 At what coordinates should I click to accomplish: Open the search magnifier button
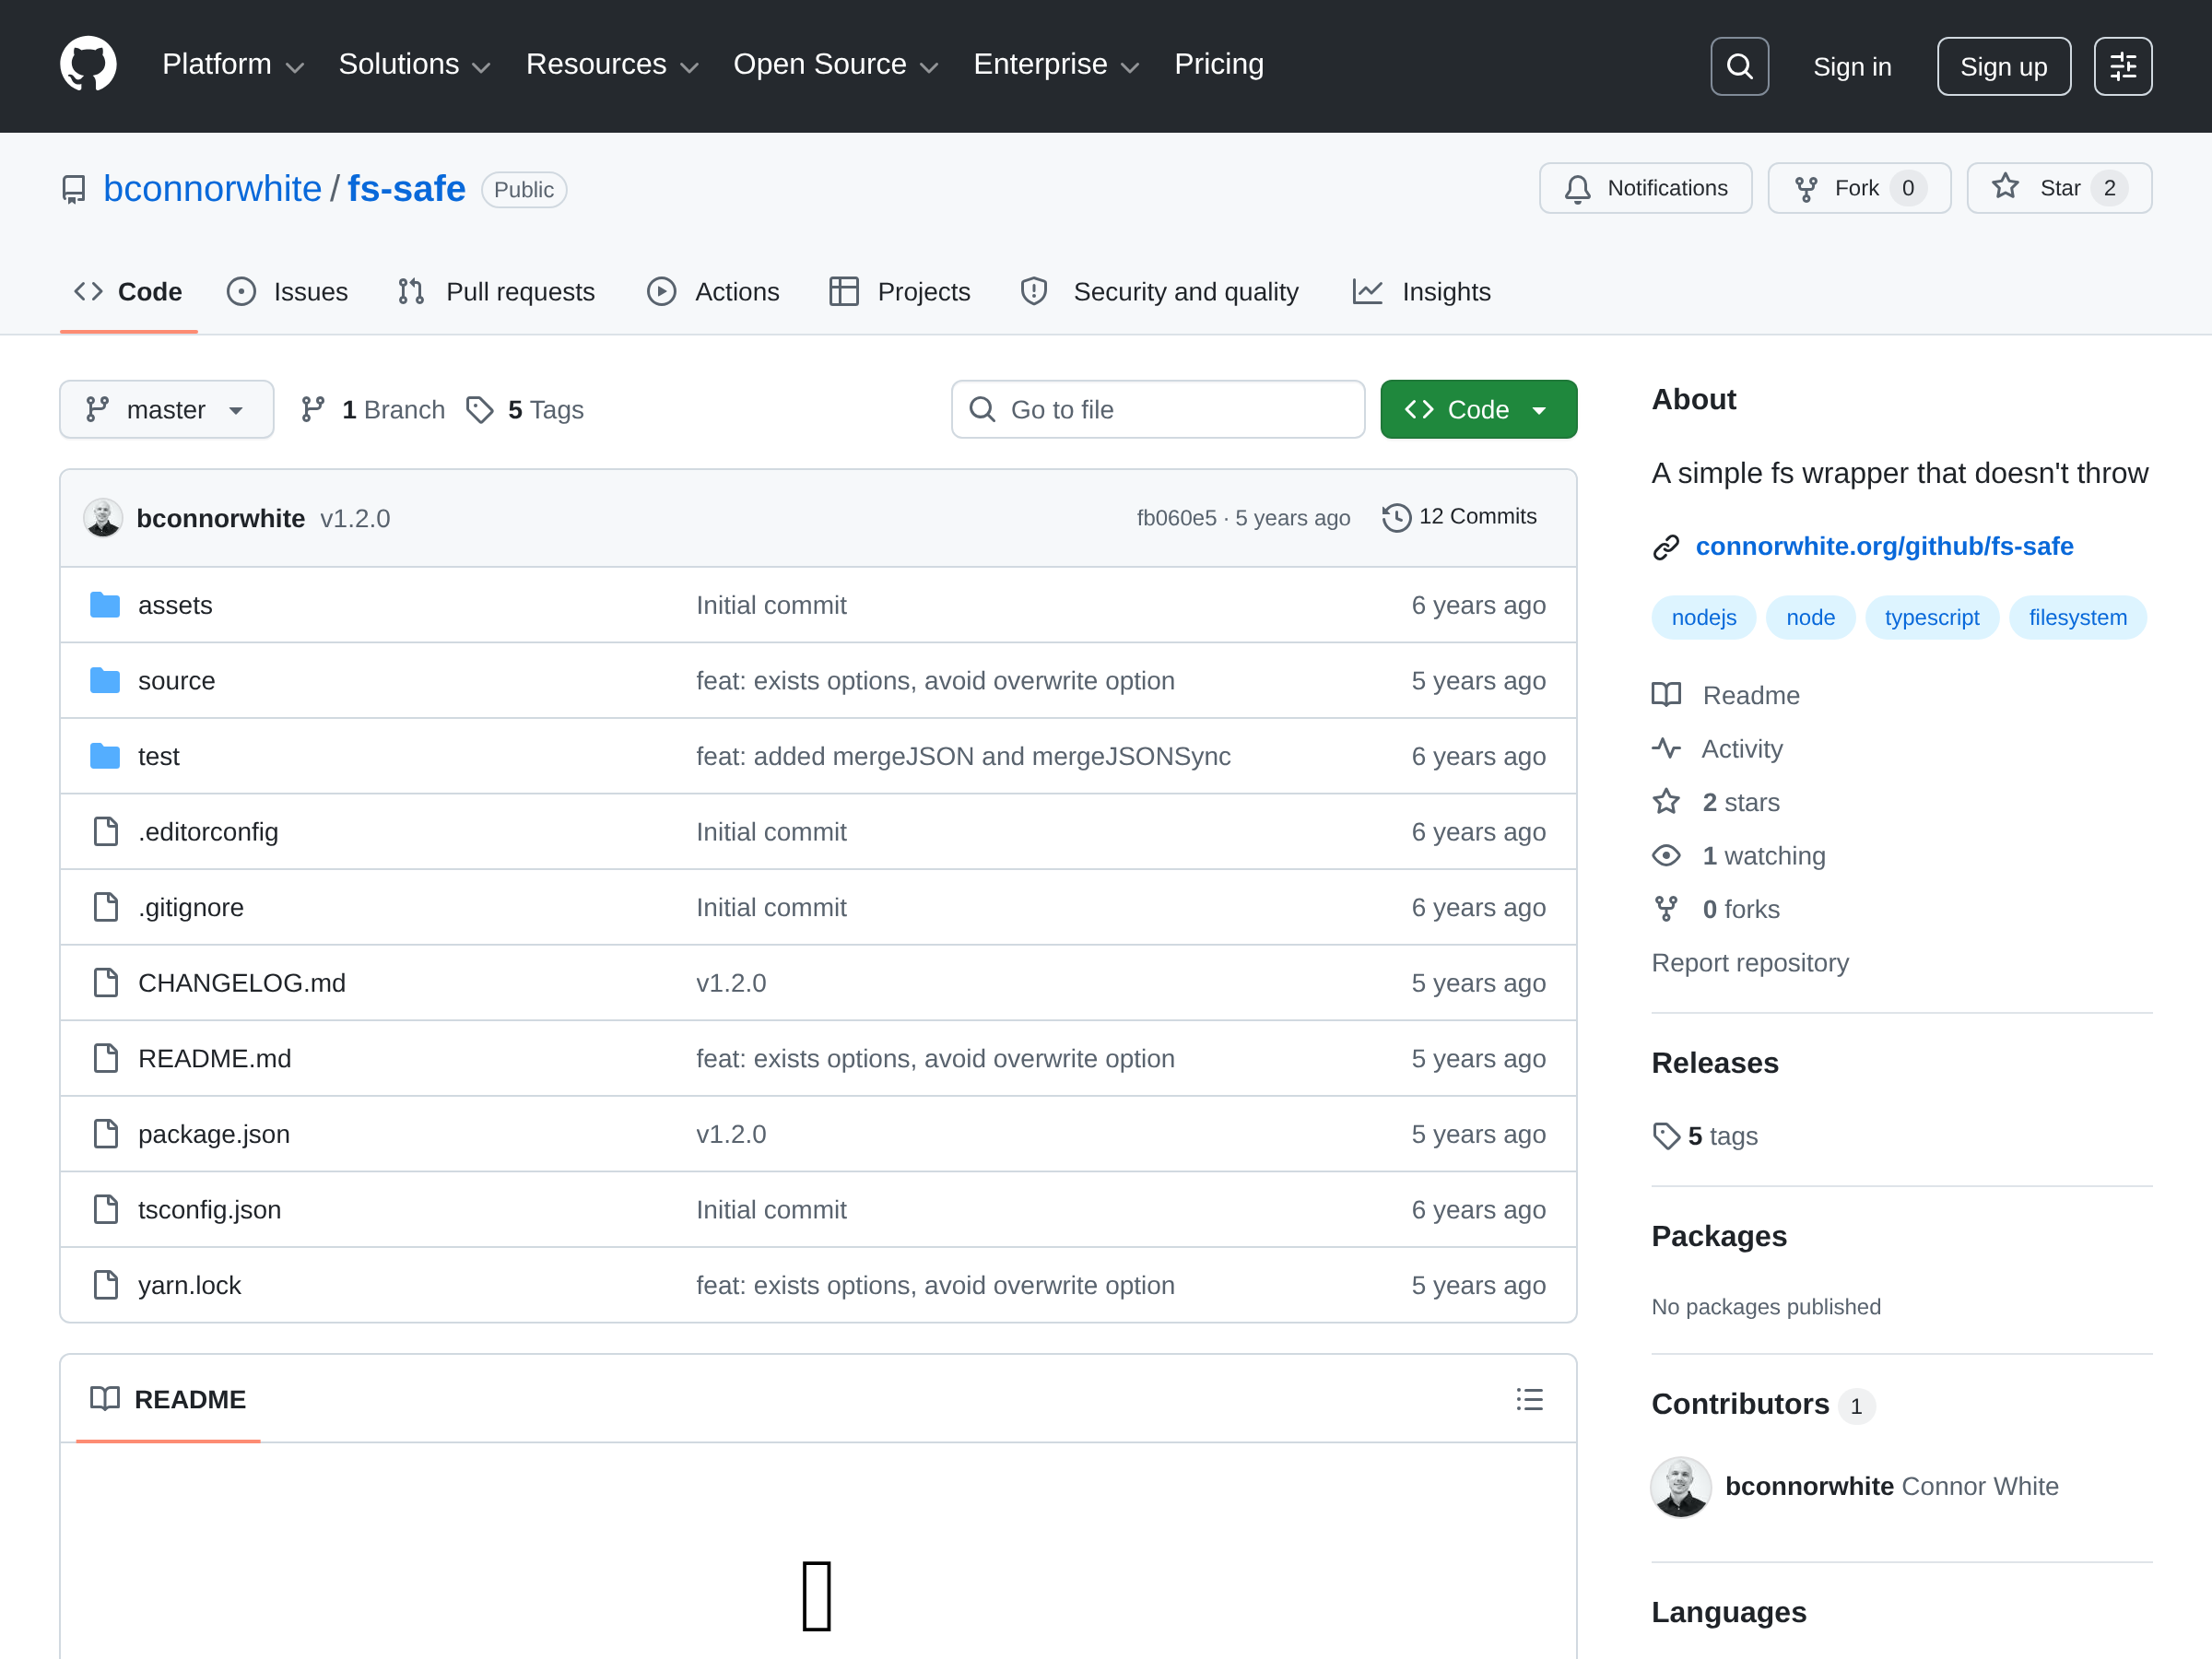coord(1739,66)
